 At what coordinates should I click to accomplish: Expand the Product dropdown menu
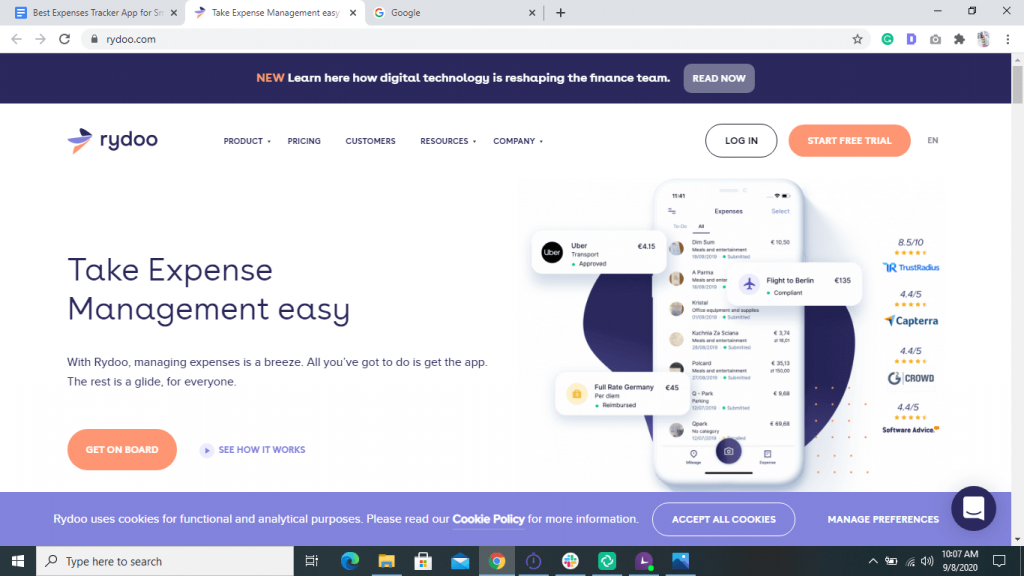tap(247, 141)
